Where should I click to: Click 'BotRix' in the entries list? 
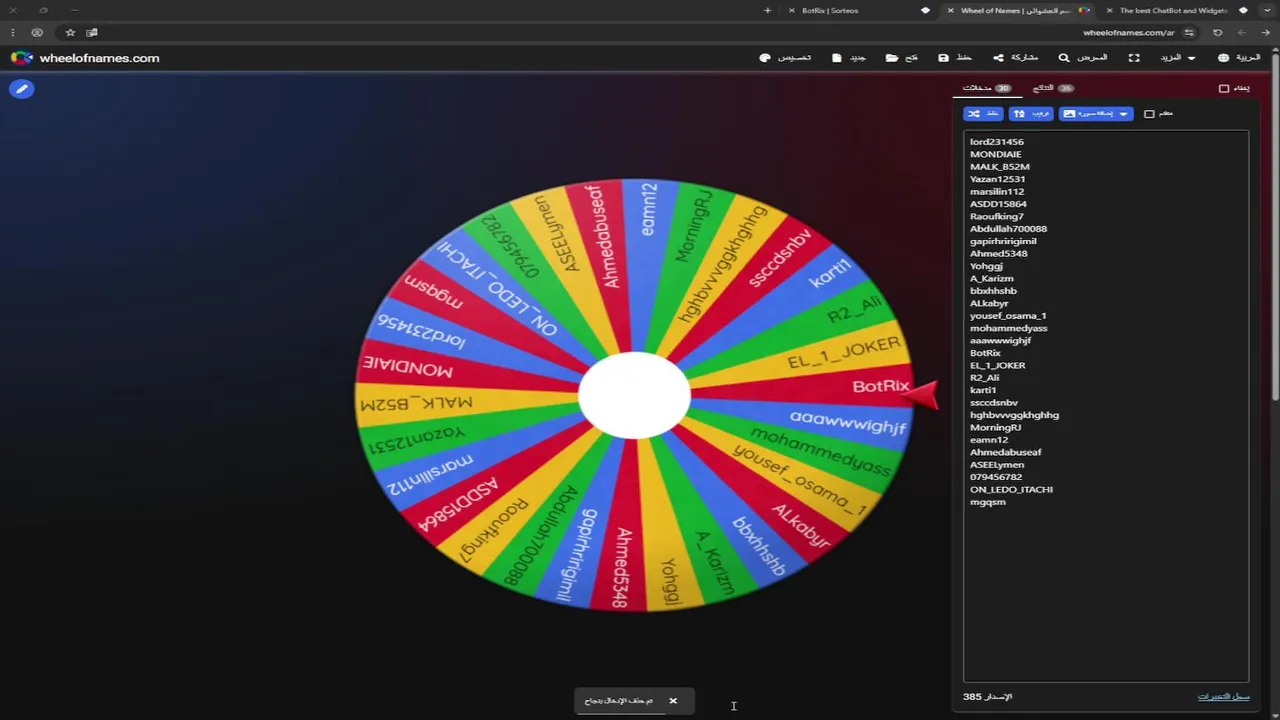[985, 353]
